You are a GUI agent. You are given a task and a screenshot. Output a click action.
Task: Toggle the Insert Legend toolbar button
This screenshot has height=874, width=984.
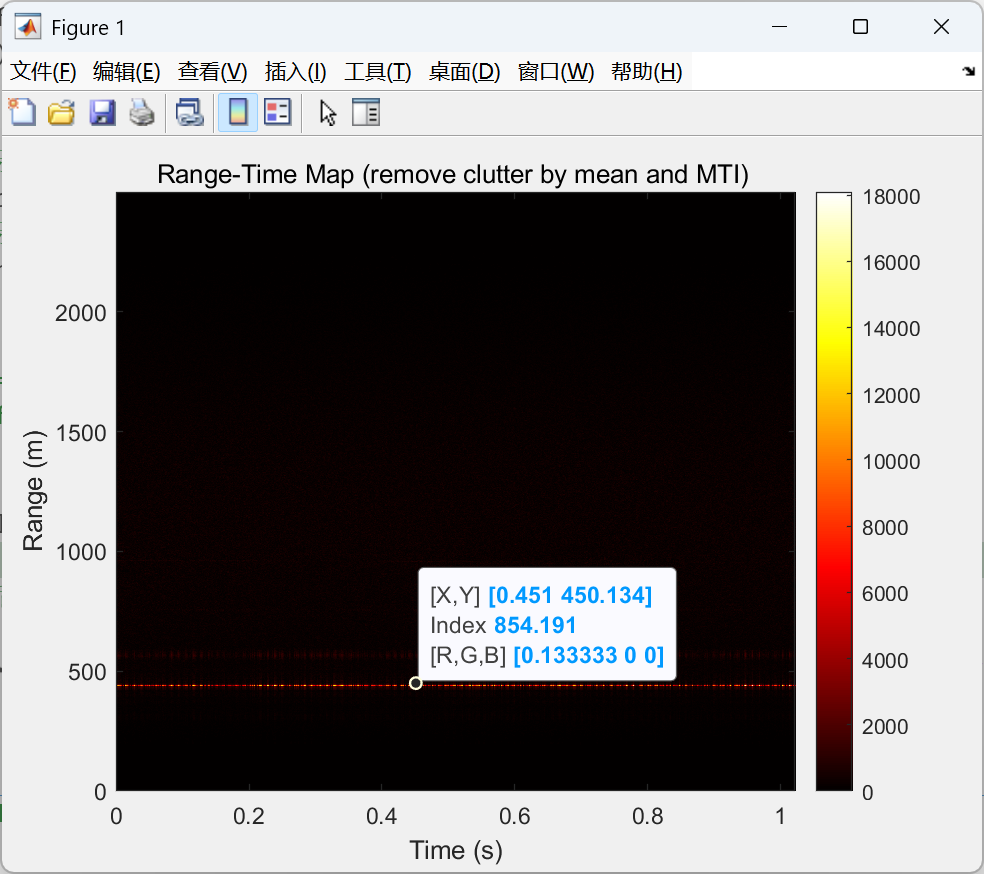(277, 113)
